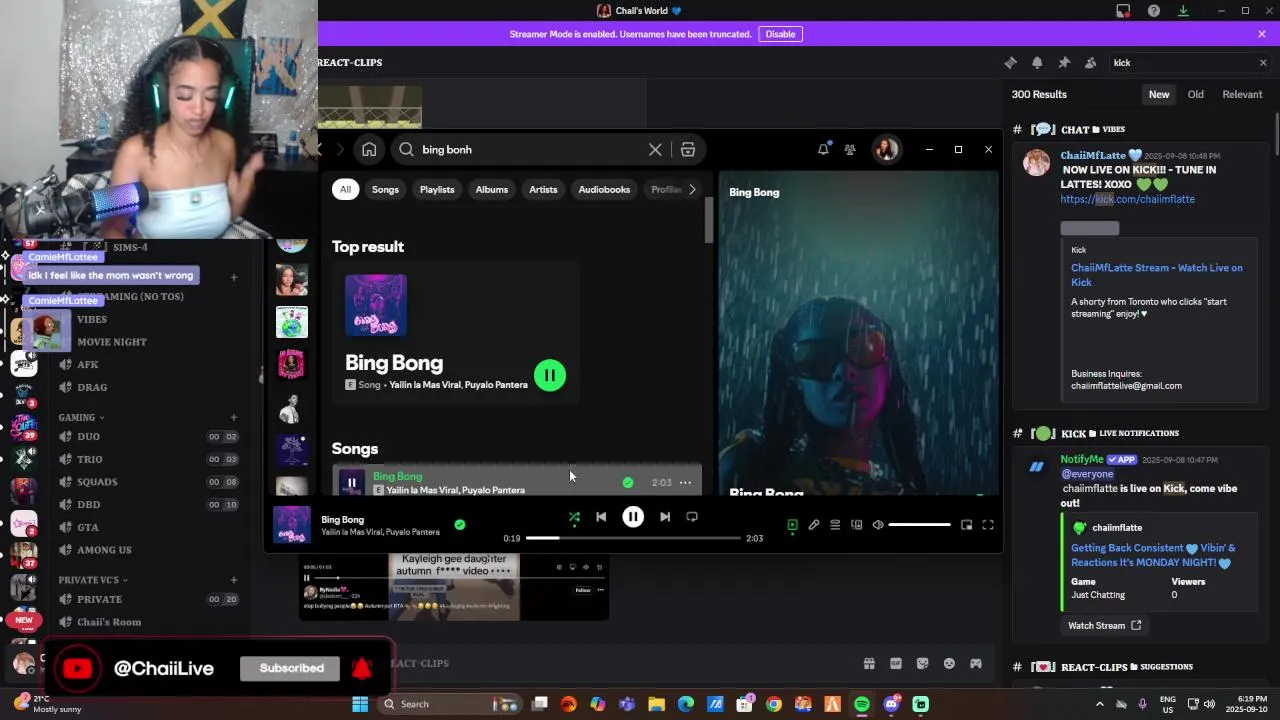This screenshot has height=720, width=1280.
Task: Collapse the PRIVATE VC'S category
Action: coord(92,580)
